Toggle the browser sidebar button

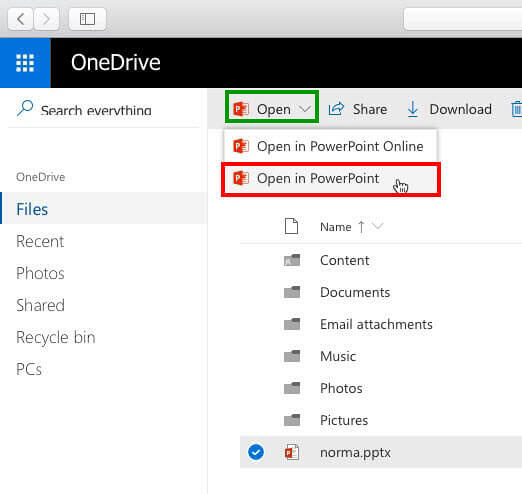[x=87, y=19]
